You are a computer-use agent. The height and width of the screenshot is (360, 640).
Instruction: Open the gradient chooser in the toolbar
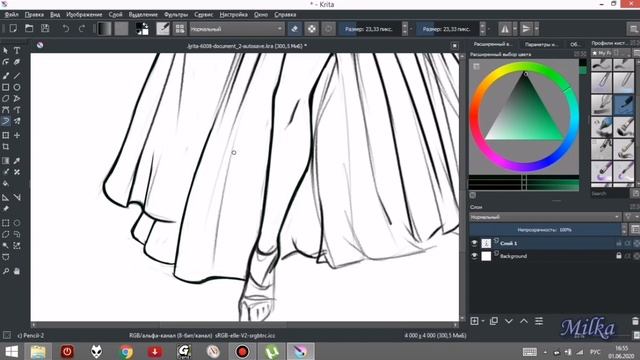(104, 29)
